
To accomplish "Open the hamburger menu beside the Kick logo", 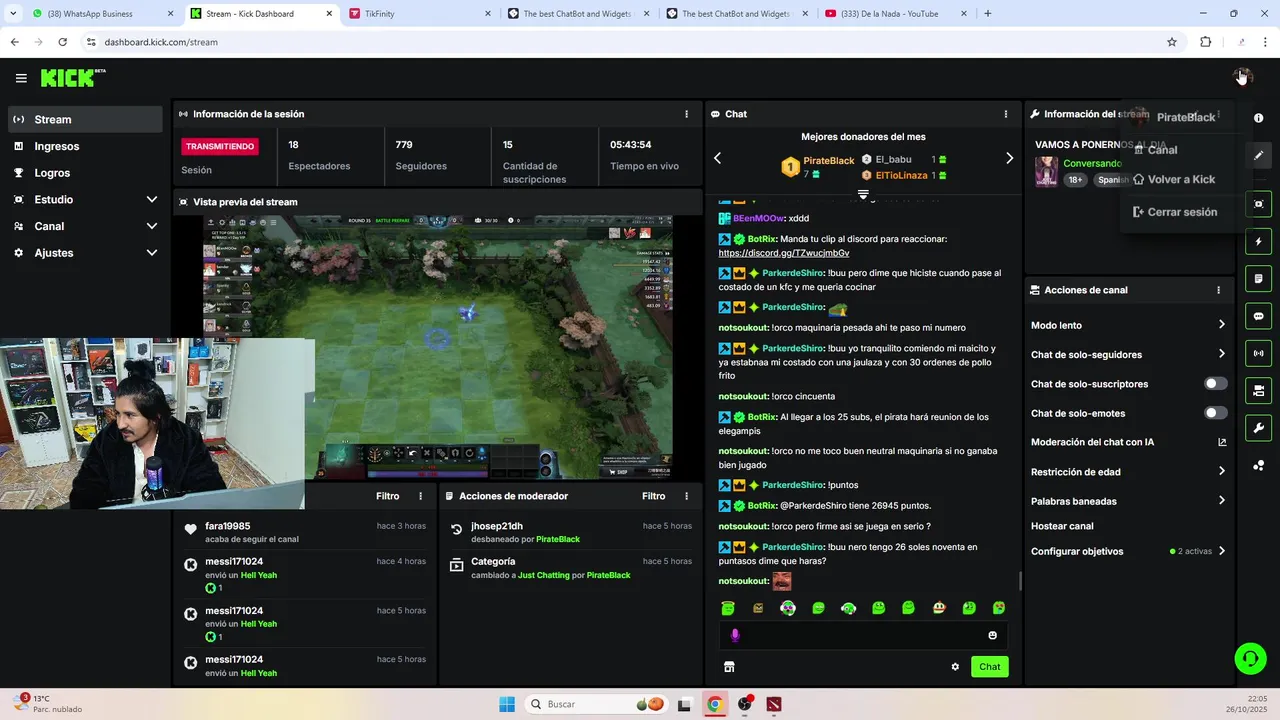I will point(21,78).
